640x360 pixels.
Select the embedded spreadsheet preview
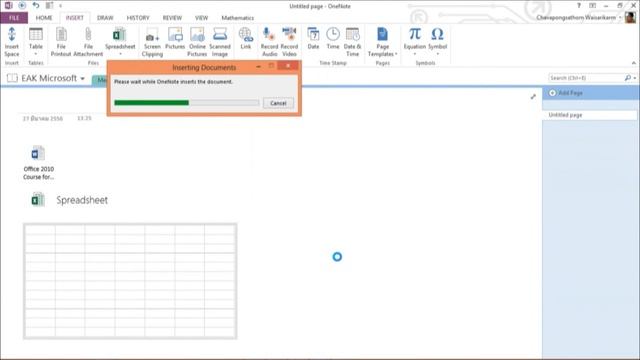pos(130,281)
